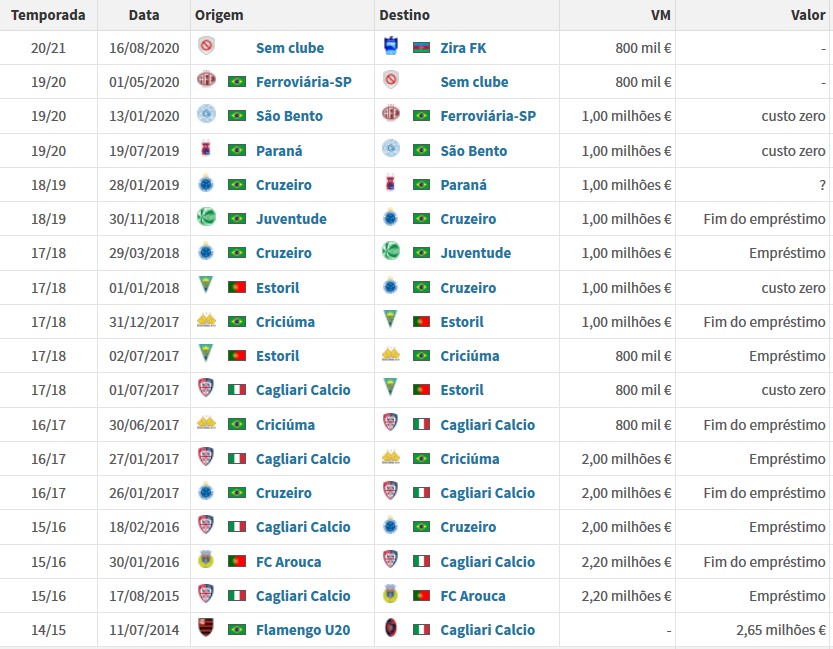This screenshot has width=833, height=649.
Task: Click the Sem clube icon in the first row
Action: click(206, 47)
